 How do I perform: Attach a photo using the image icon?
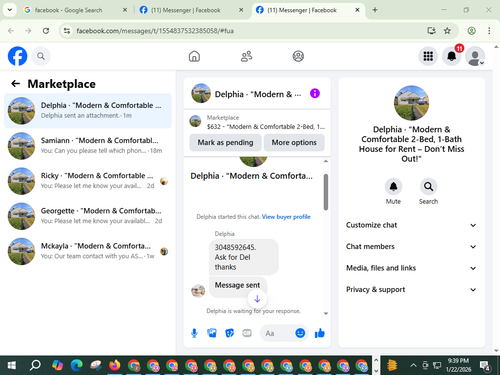212,333
